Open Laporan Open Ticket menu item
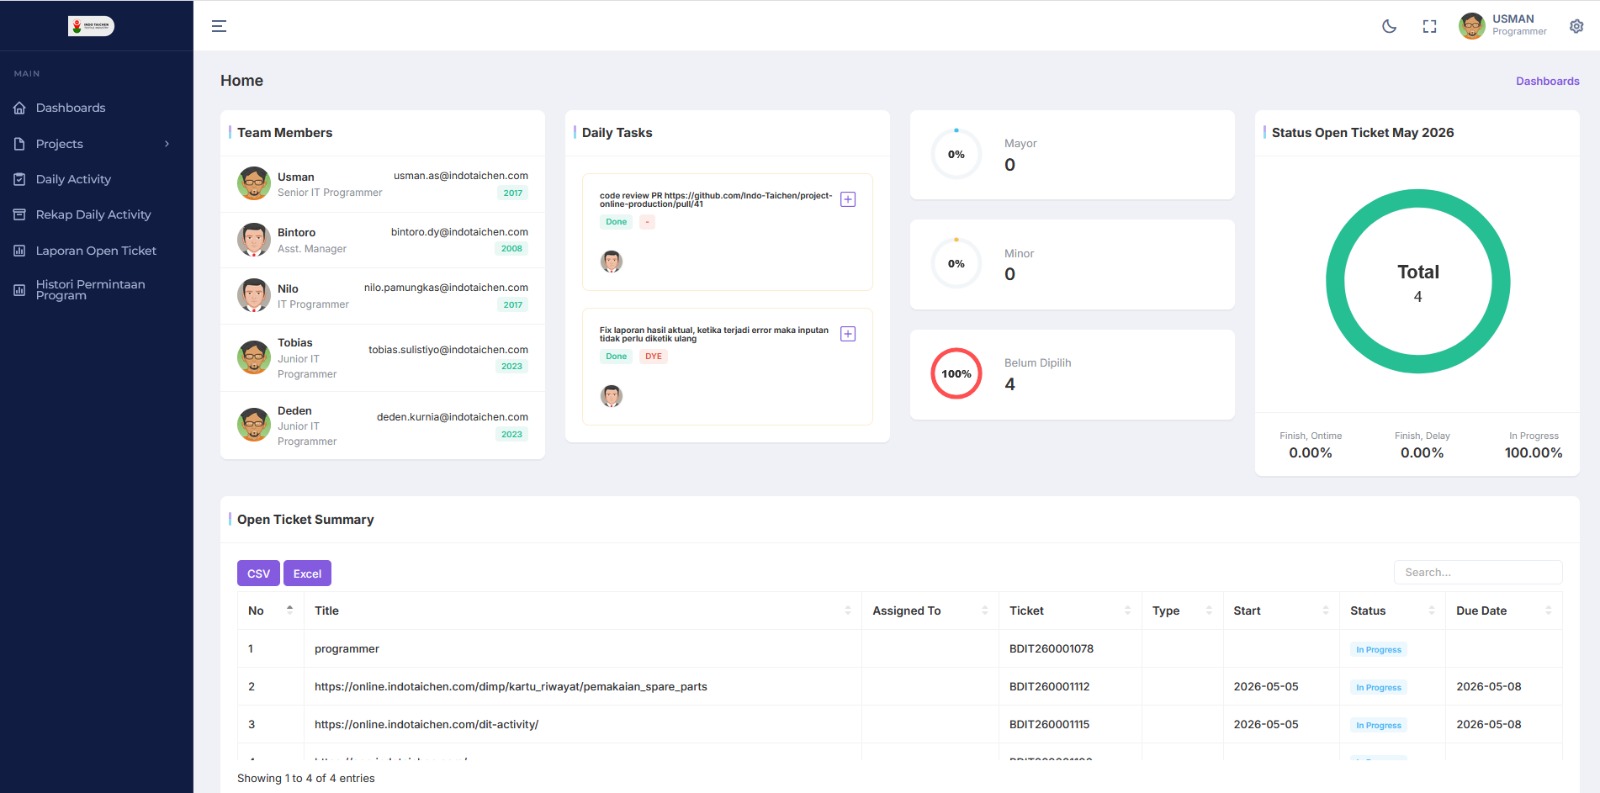 click(x=96, y=251)
